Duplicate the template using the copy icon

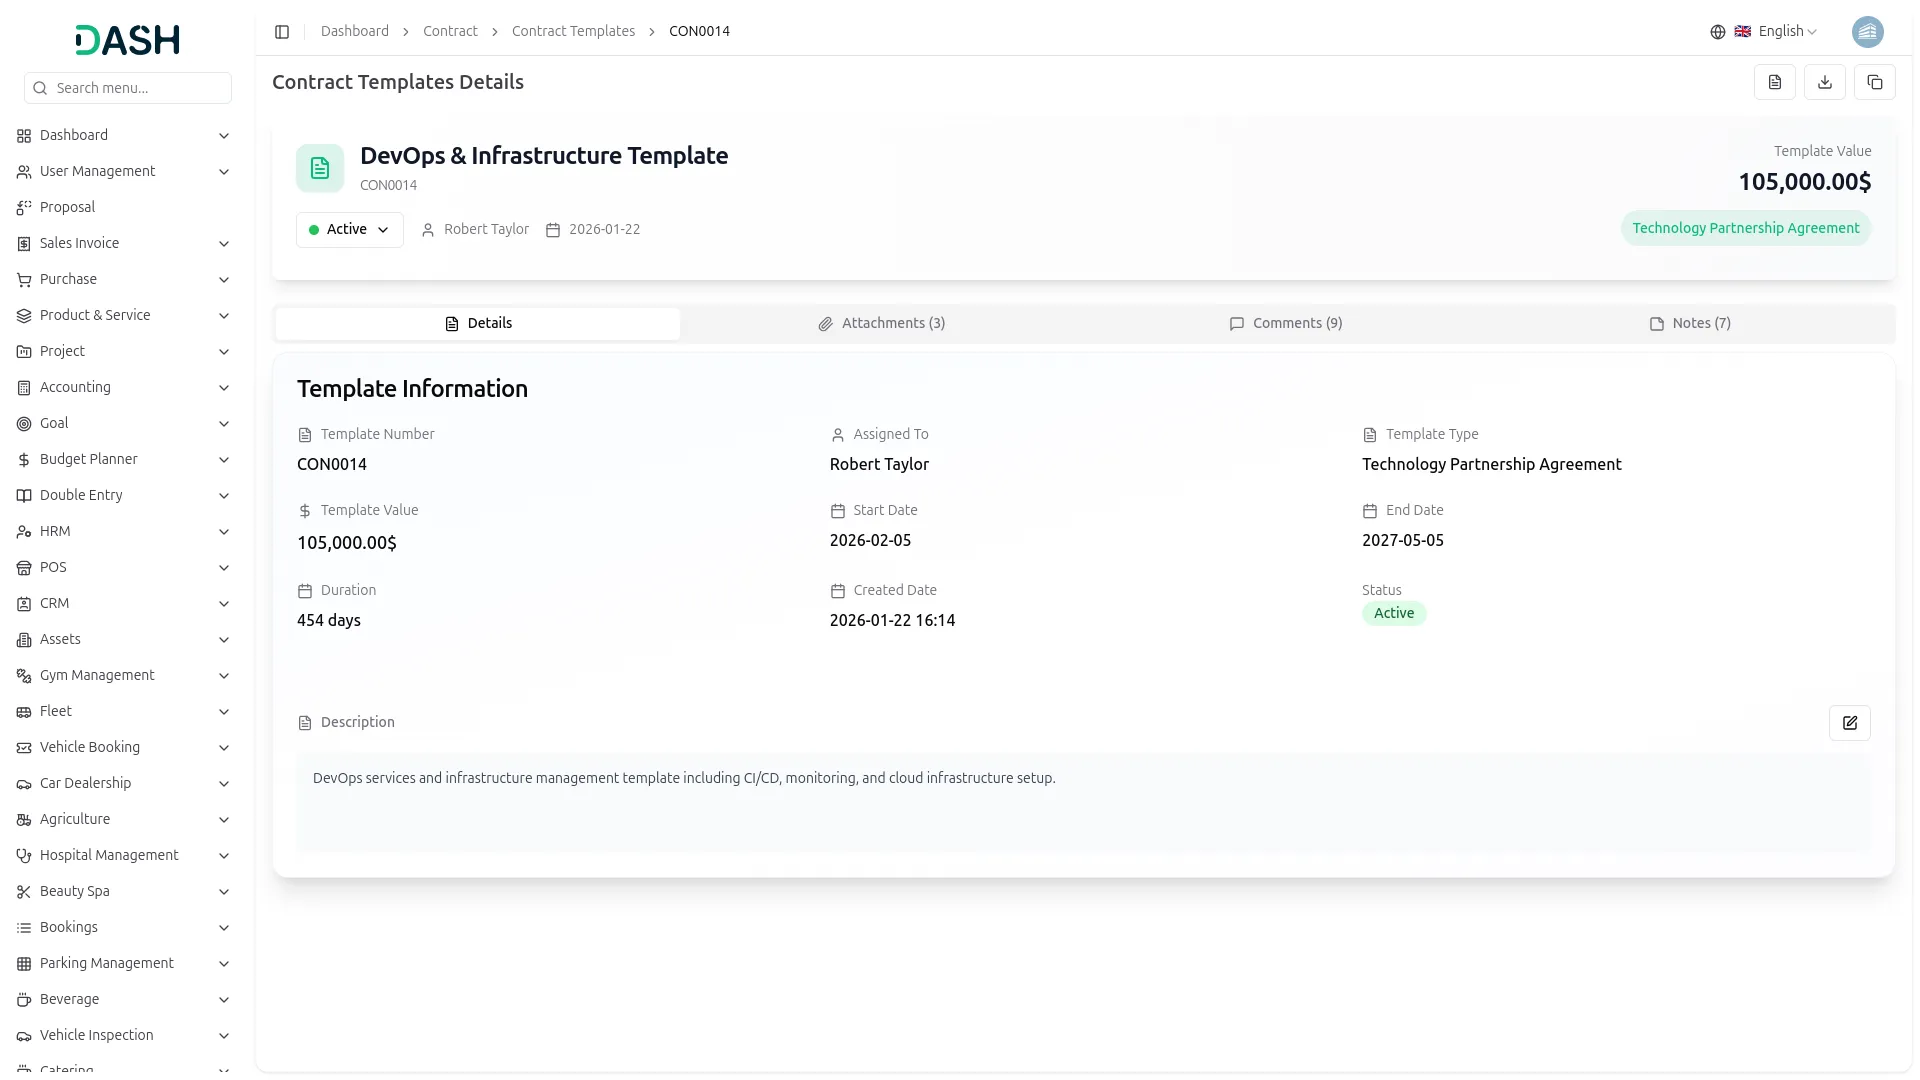(x=1875, y=82)
